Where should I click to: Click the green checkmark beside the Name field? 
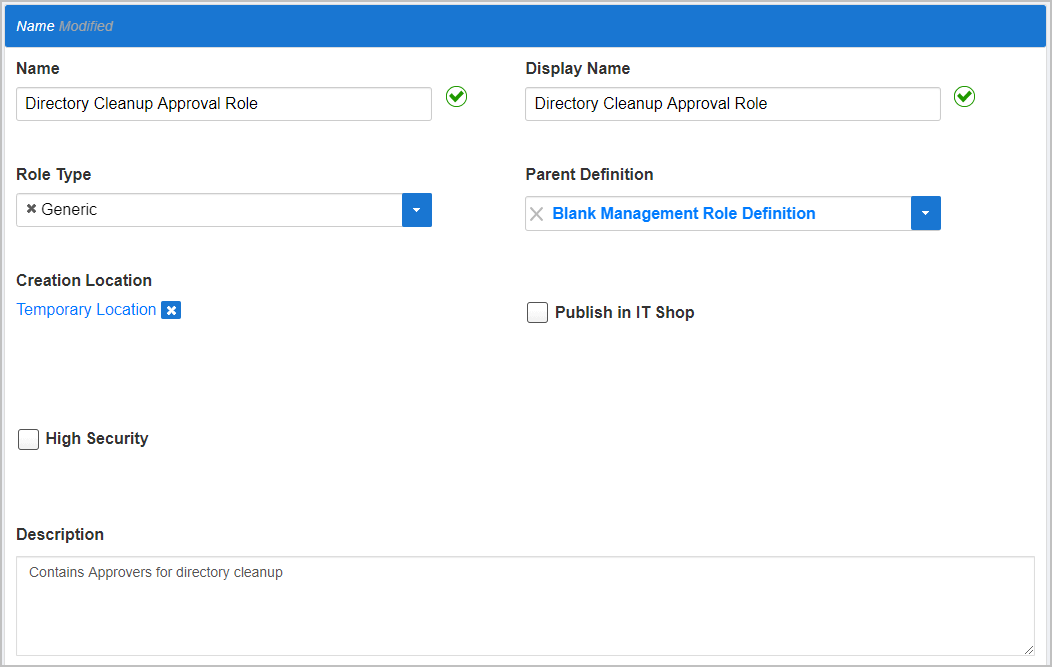[456, 97]
